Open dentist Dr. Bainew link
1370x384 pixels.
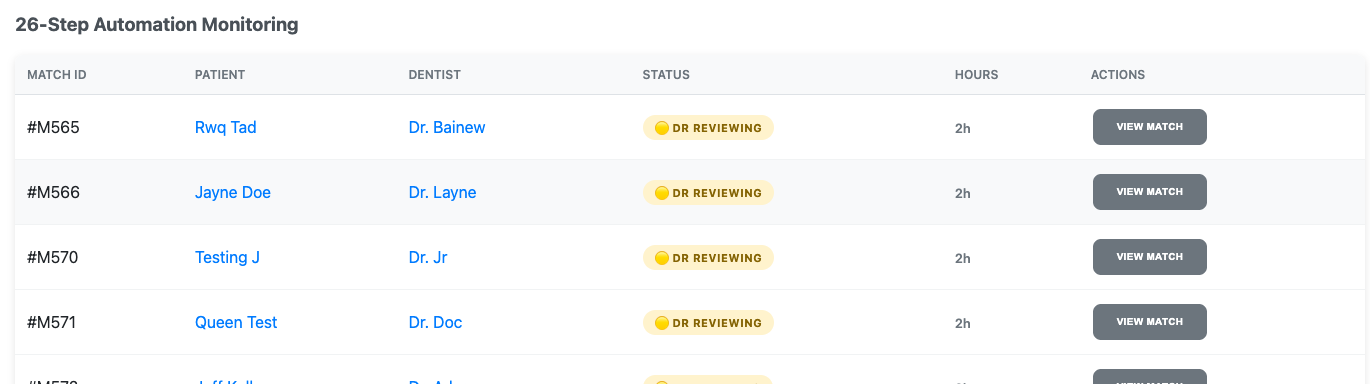(447, 127)
